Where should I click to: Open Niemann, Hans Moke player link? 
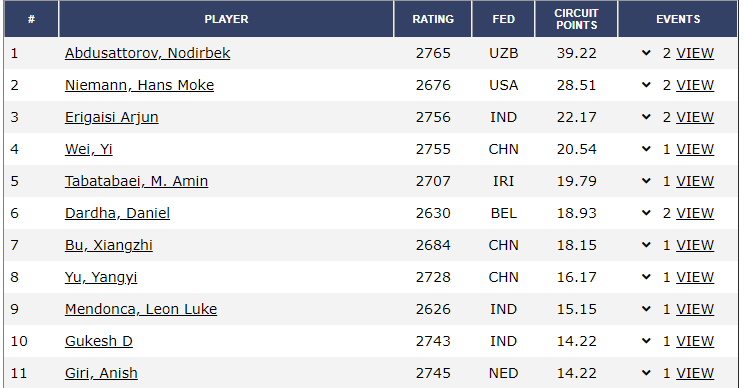pyautogui.click(x=140, y=85)
